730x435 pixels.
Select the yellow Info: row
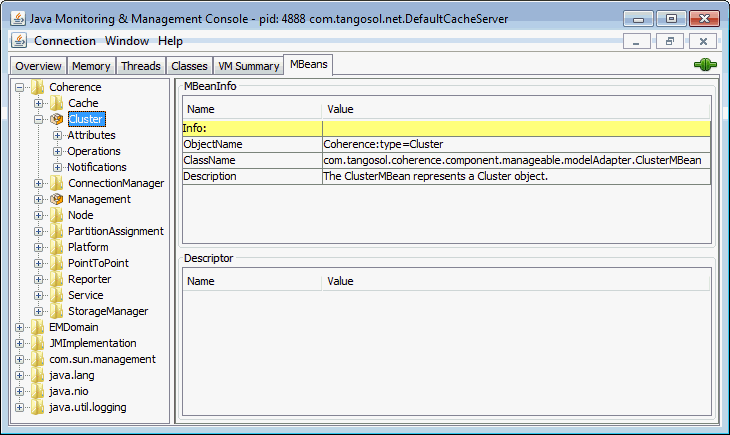(446, 129)
